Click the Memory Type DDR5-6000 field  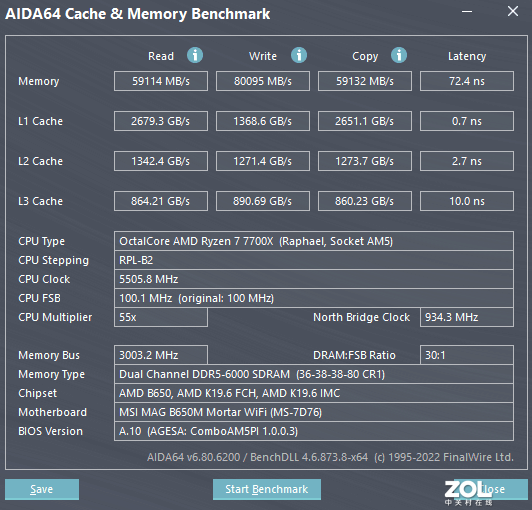tap(314, 374)
